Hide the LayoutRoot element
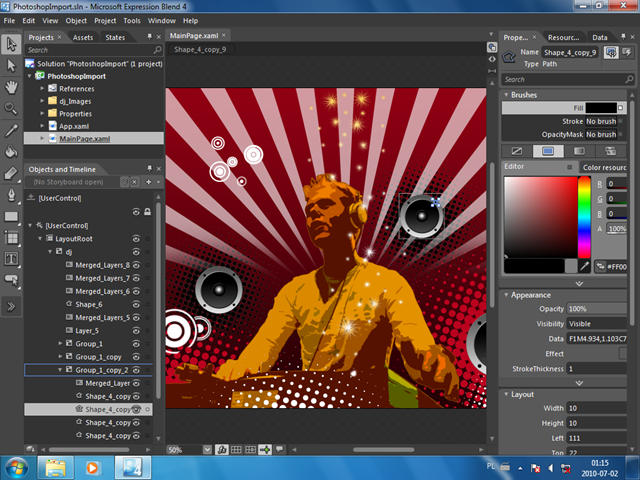 [x=136, y=239]
